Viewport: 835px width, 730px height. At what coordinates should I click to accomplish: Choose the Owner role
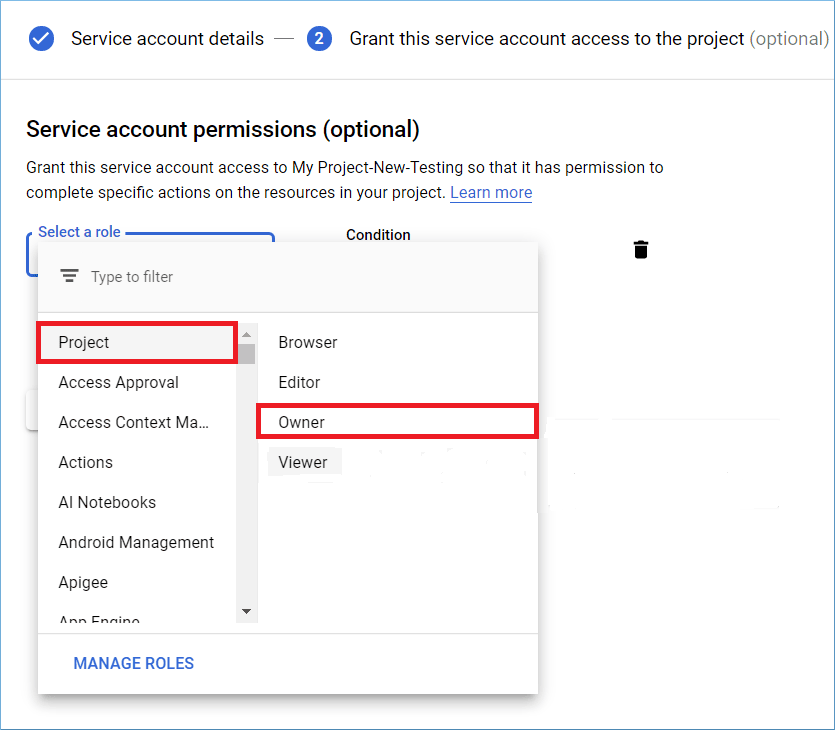(x=397, y=422)
